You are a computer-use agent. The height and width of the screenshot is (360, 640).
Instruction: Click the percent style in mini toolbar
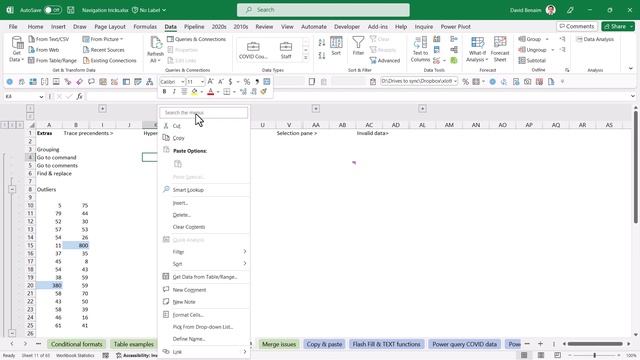pyautogui.click(x=247, y=82)
